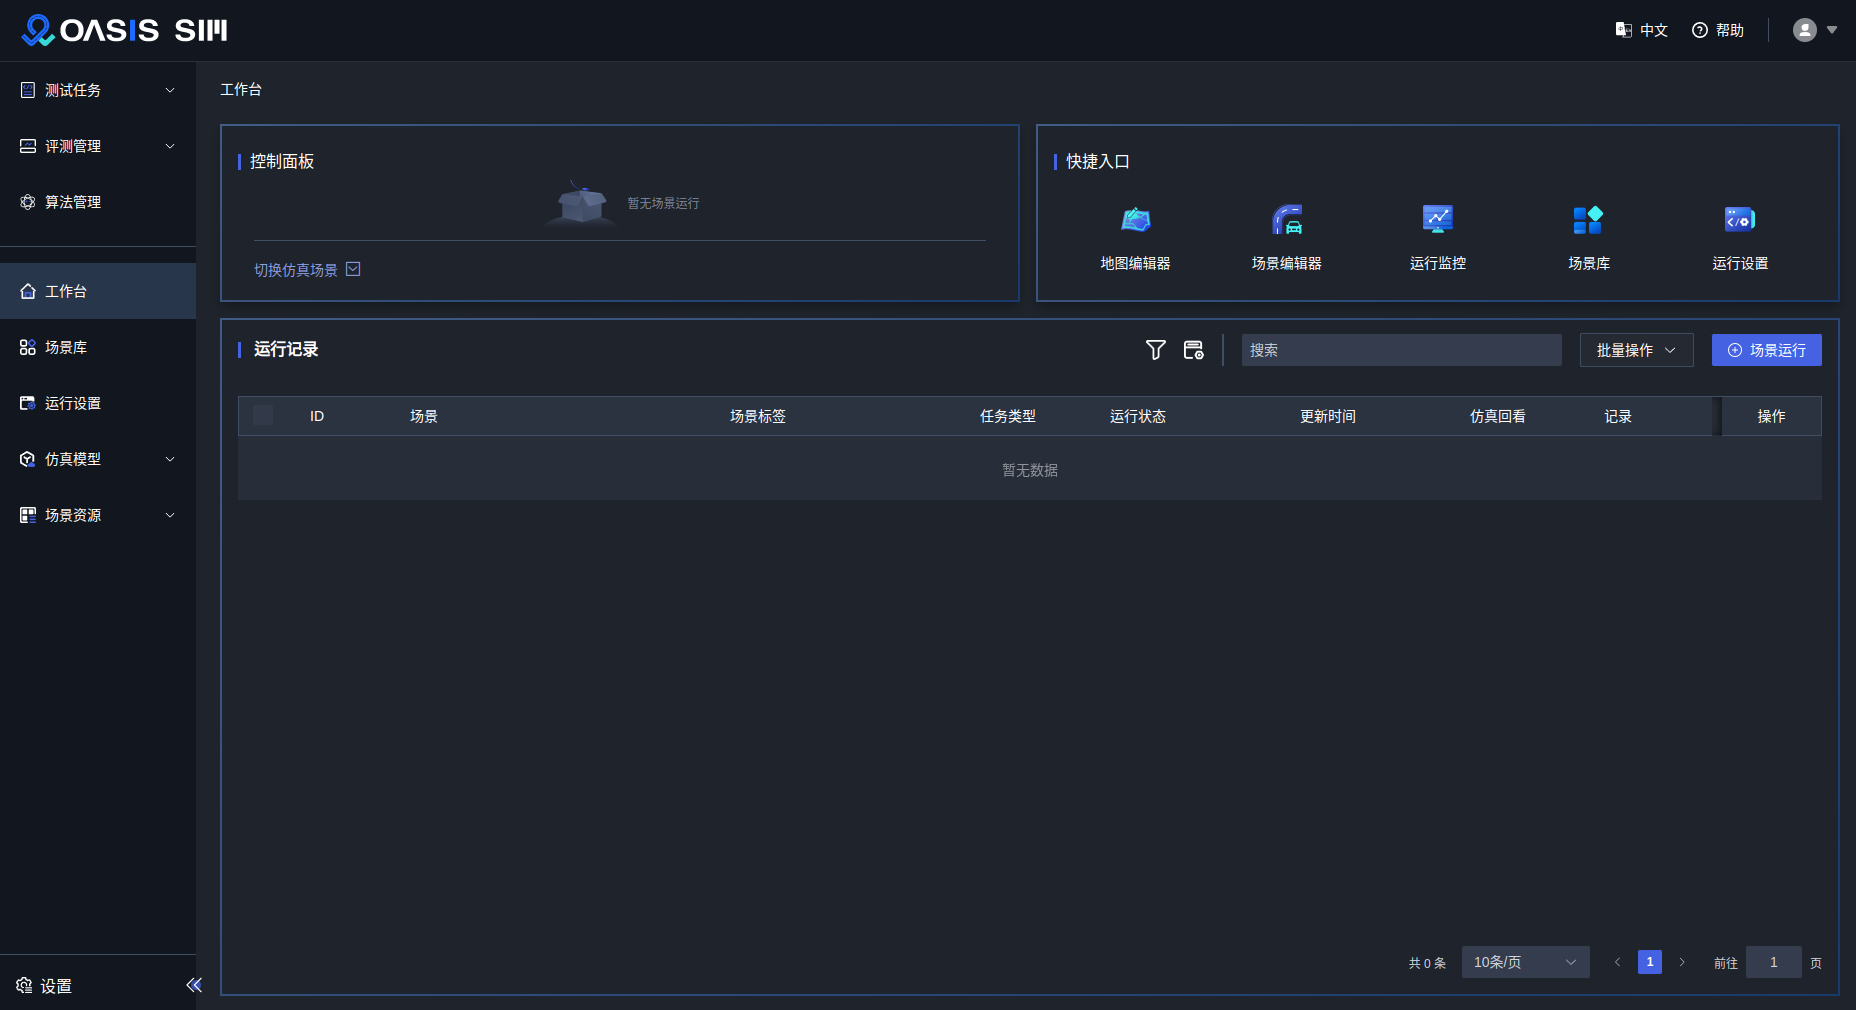Launch the 运行监控 monitoring shortcut icon
Viewport: 1856px width, 1010px height.
tap(1437, 220)
